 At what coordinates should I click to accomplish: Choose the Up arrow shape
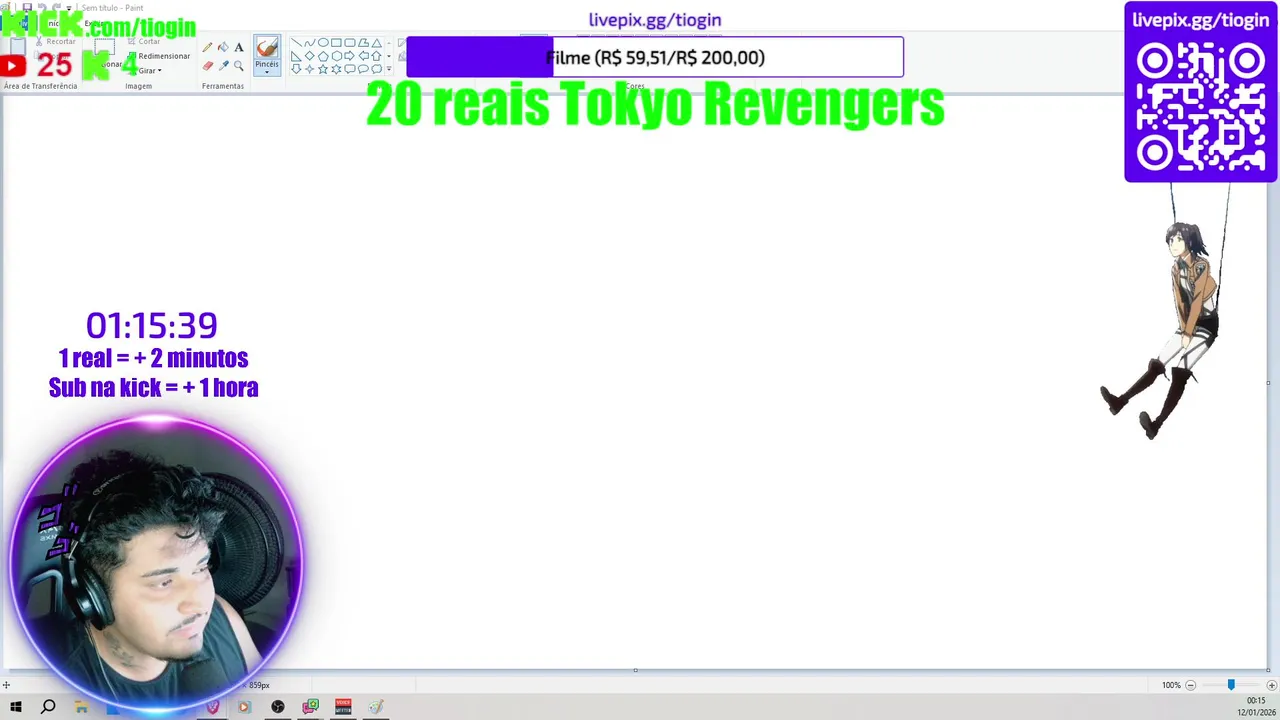click(377, 56)
